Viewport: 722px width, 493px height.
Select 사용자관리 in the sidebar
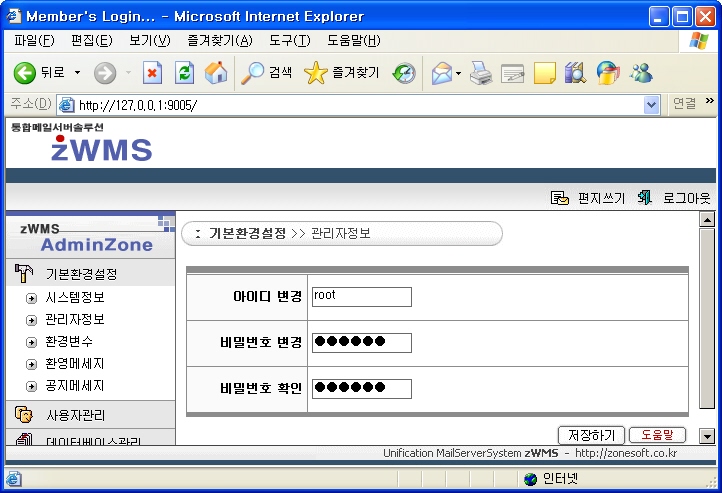point(76,415)
